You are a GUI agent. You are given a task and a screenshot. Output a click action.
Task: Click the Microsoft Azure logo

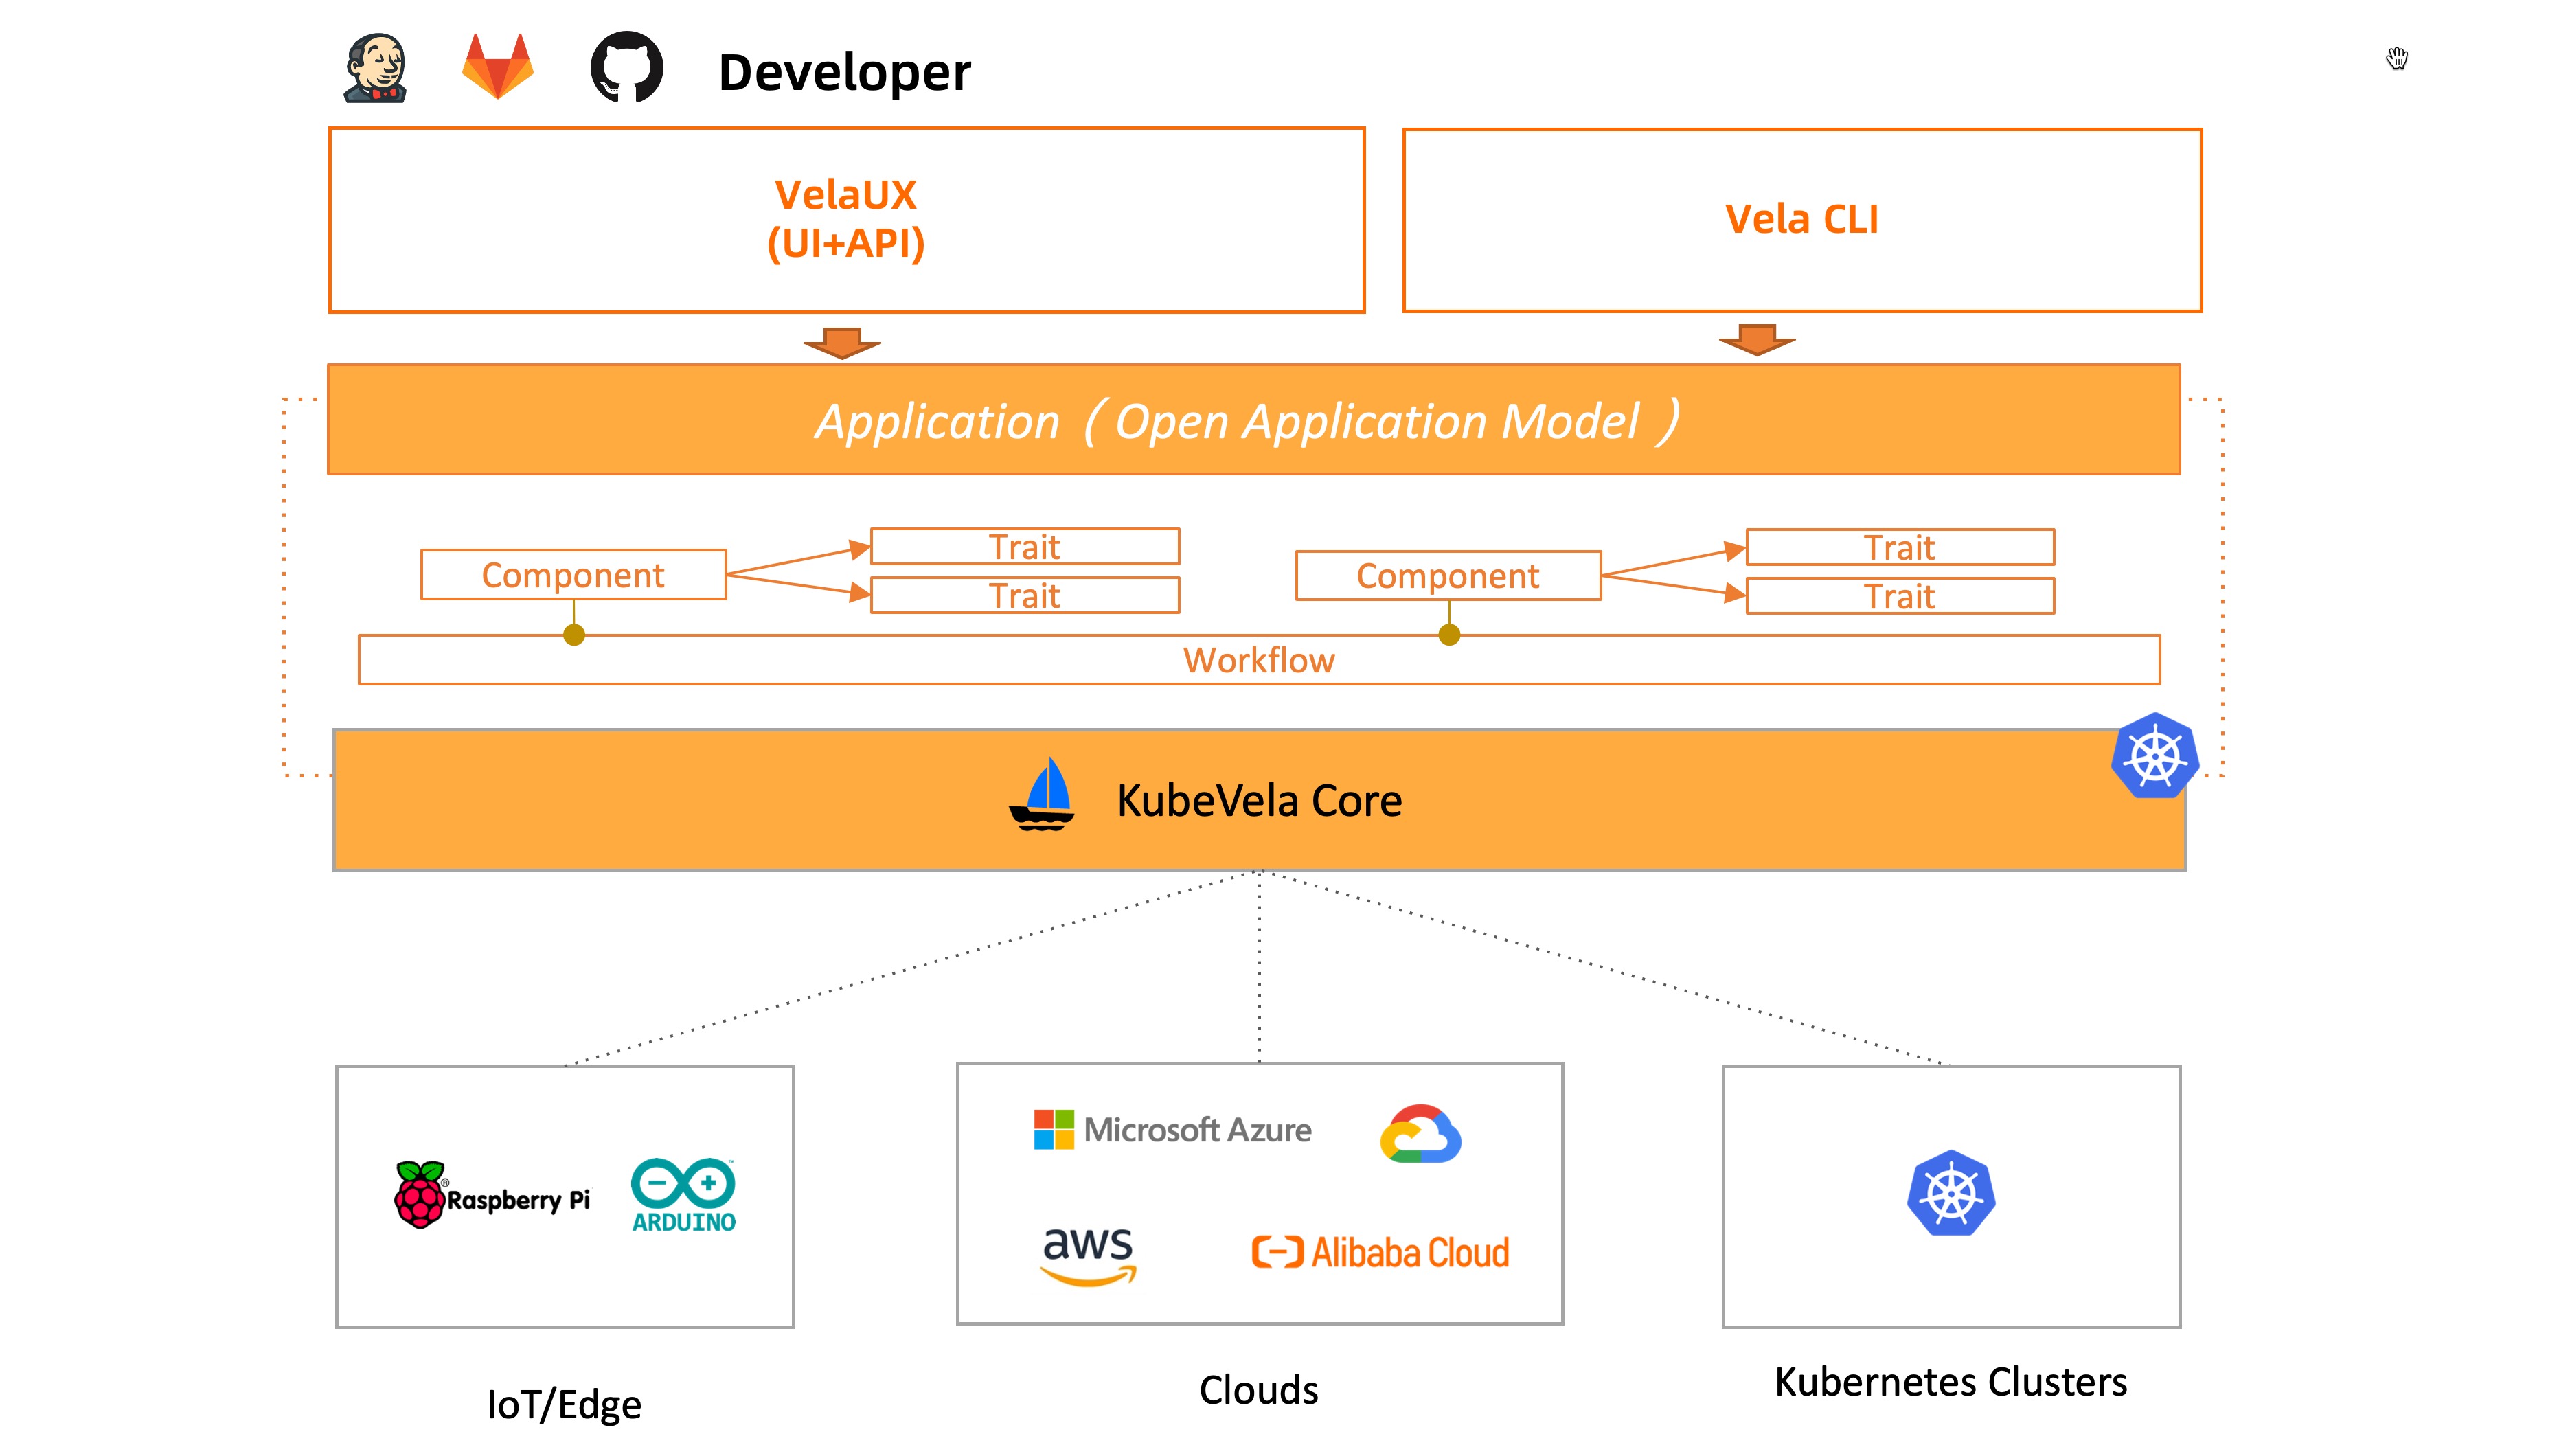[1173, 1130]
